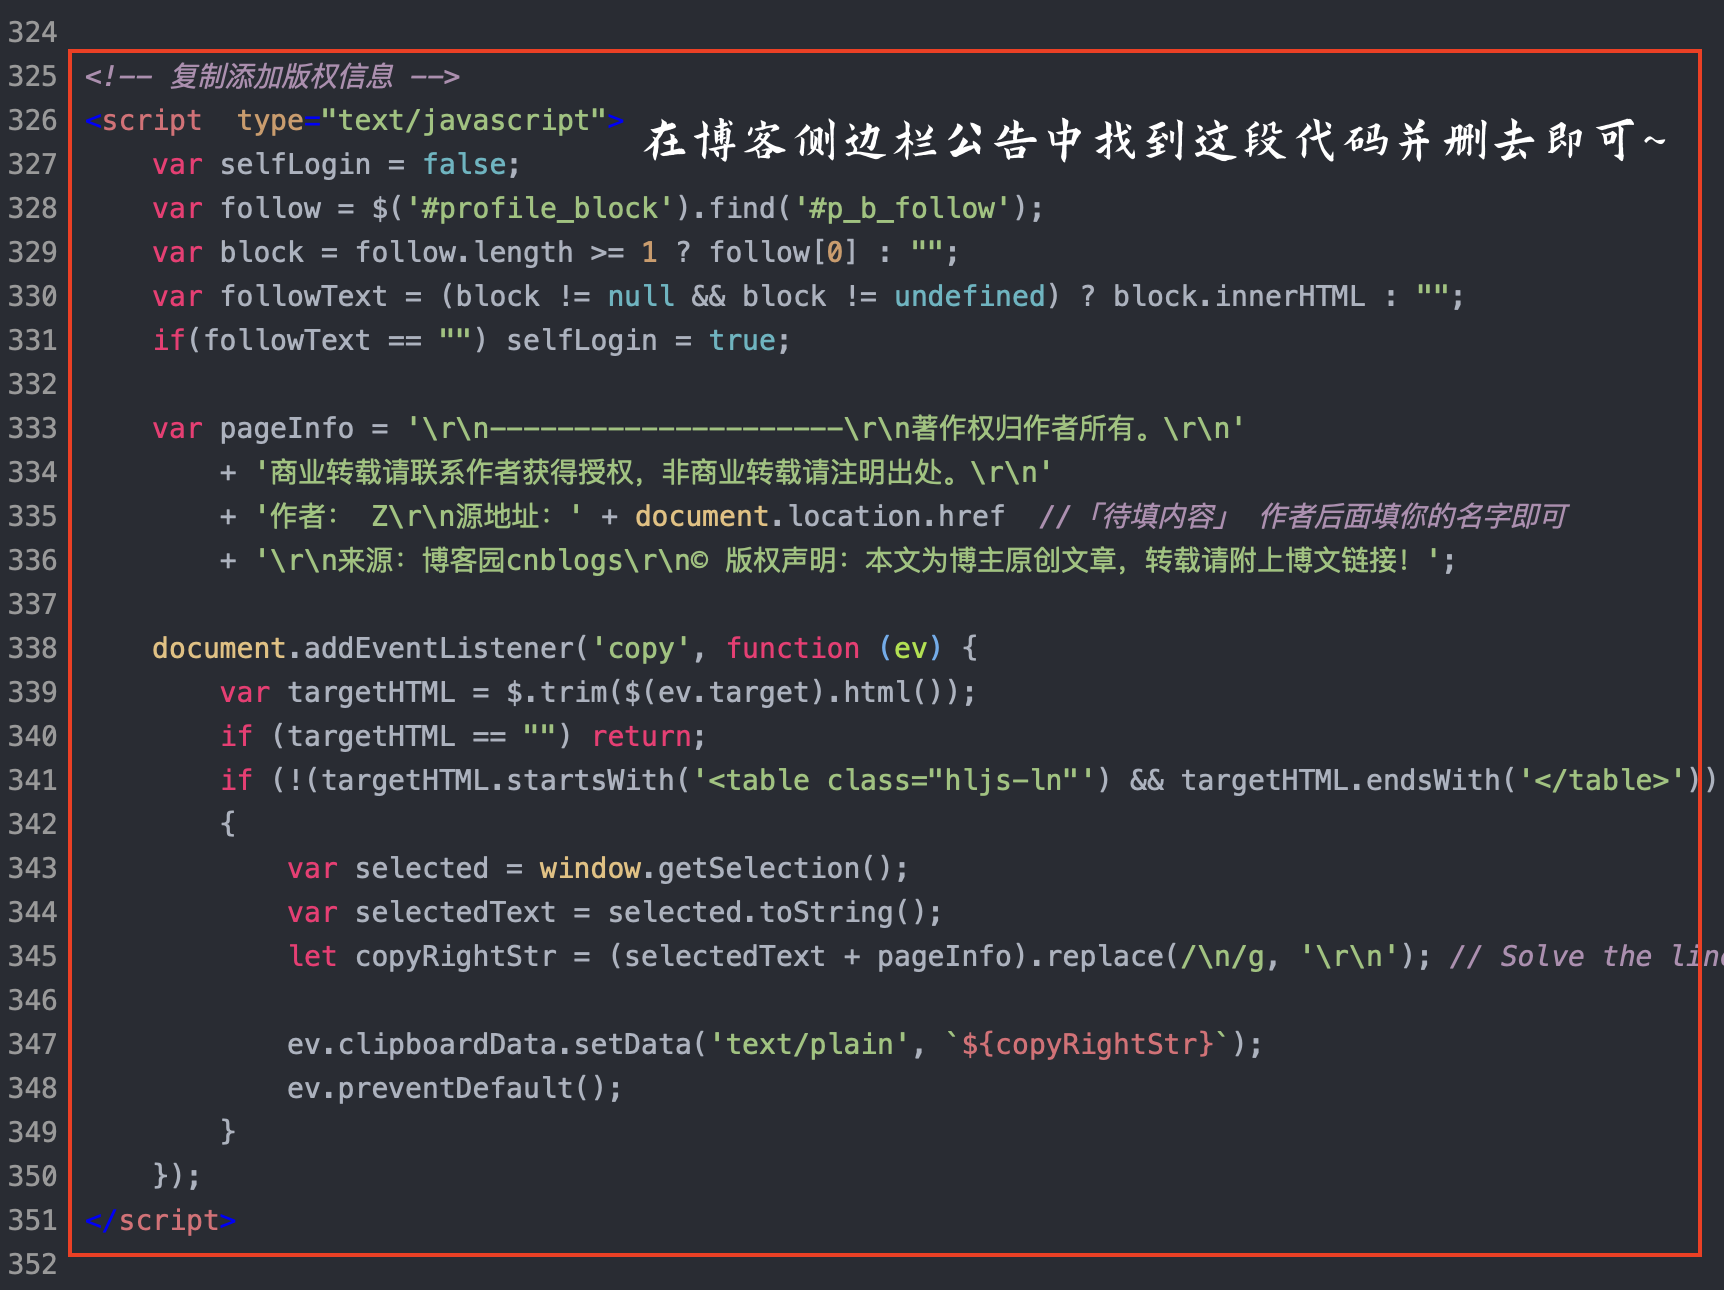
Task: Click the comment '待填内容' on line 335
Action: pyautogui.click(x=1158, y=516)
